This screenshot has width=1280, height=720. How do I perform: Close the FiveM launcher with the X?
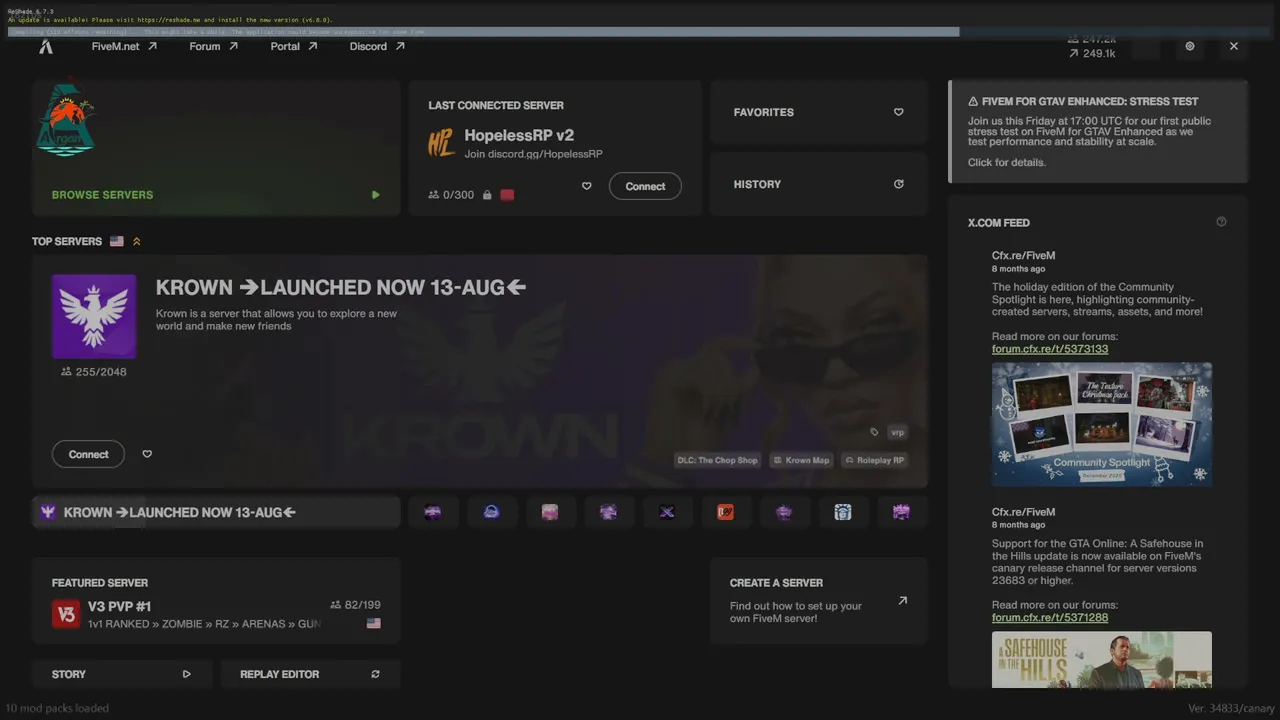(1234, 46)
